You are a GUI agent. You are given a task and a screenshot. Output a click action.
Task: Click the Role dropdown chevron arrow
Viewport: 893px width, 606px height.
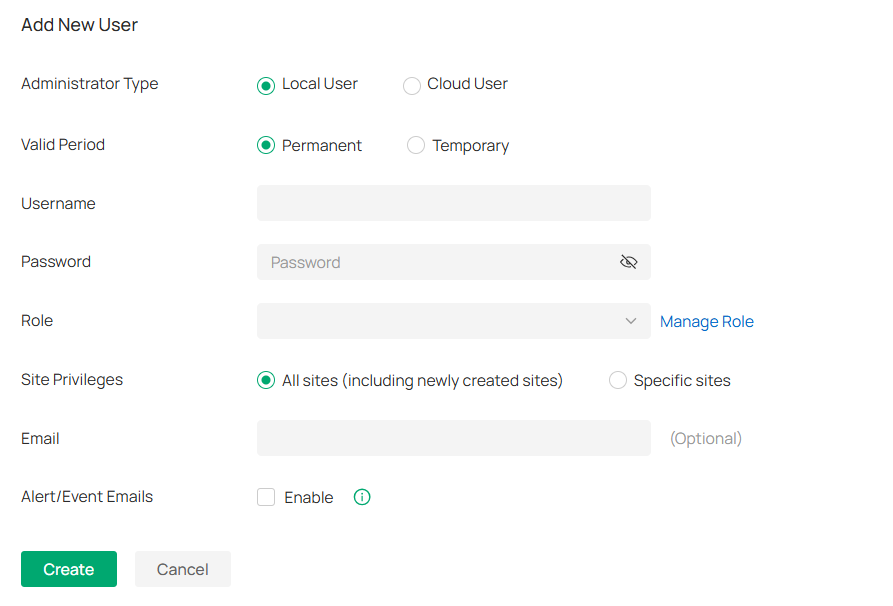click(631, 321)
